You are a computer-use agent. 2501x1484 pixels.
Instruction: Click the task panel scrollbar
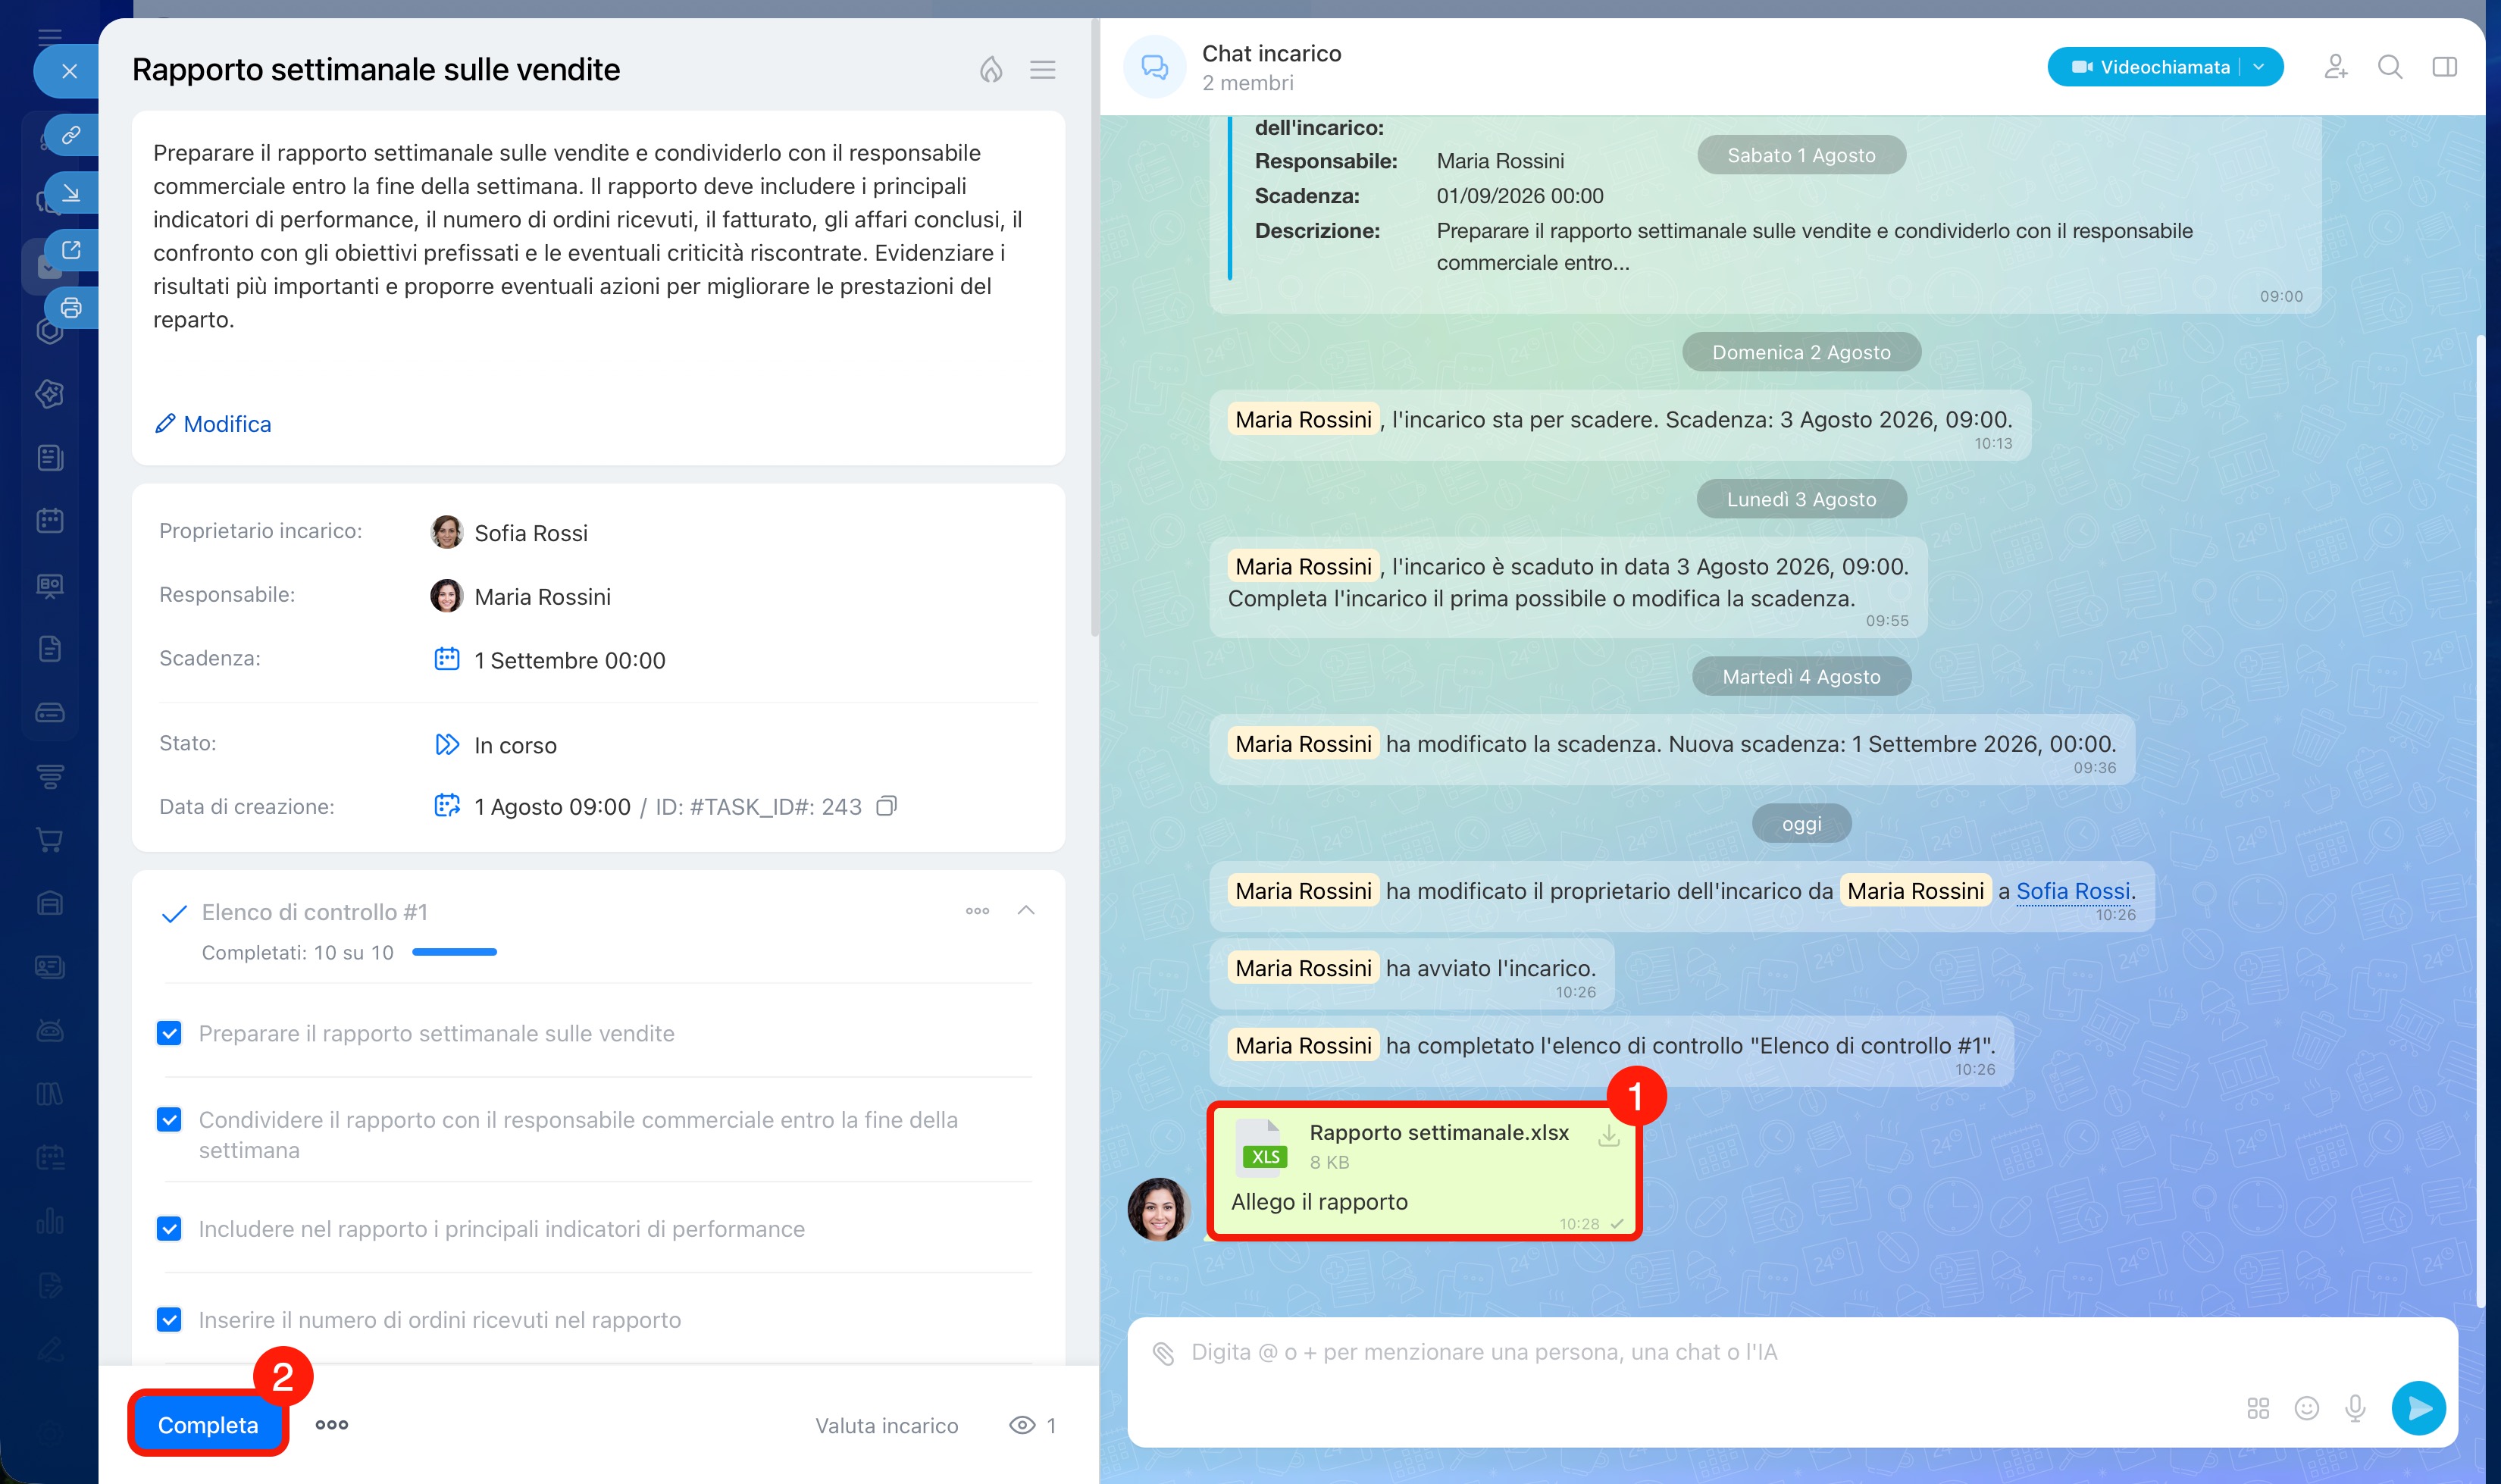pos(1095,330)
